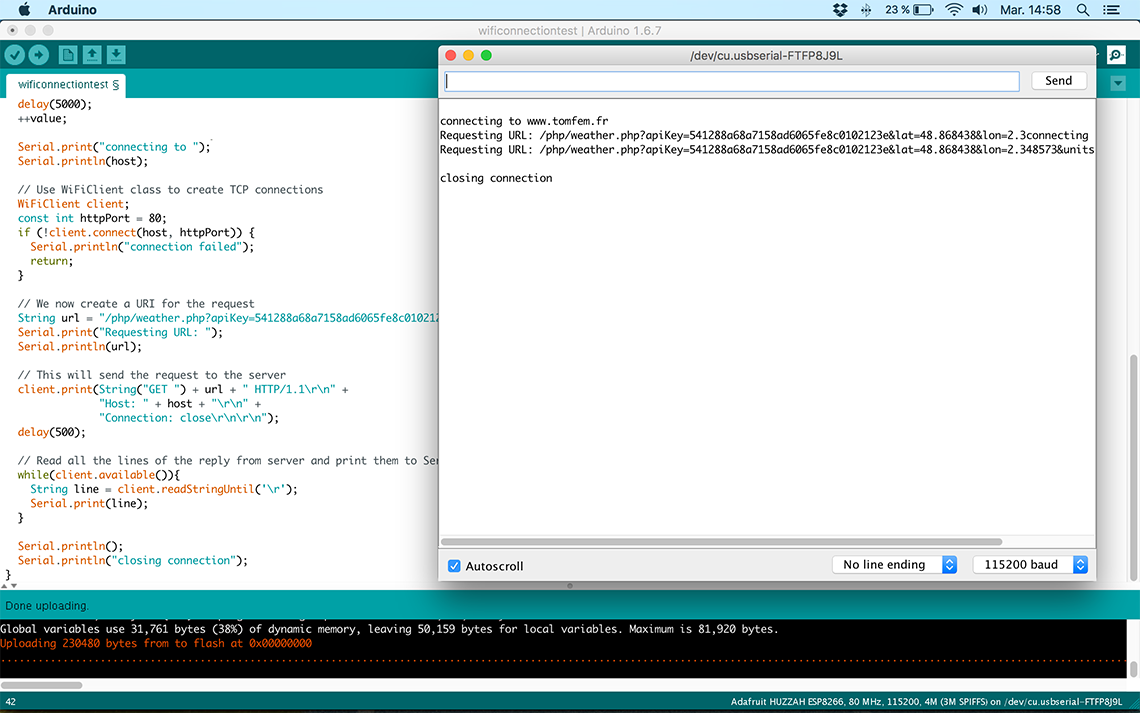Click the Verify sketch checkmark icon

click(x=15, y=55)
